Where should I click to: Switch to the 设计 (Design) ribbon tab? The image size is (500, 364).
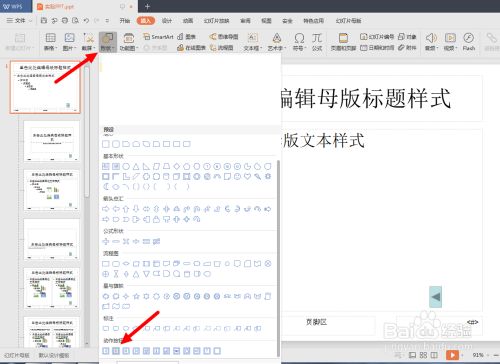(167, 21)
